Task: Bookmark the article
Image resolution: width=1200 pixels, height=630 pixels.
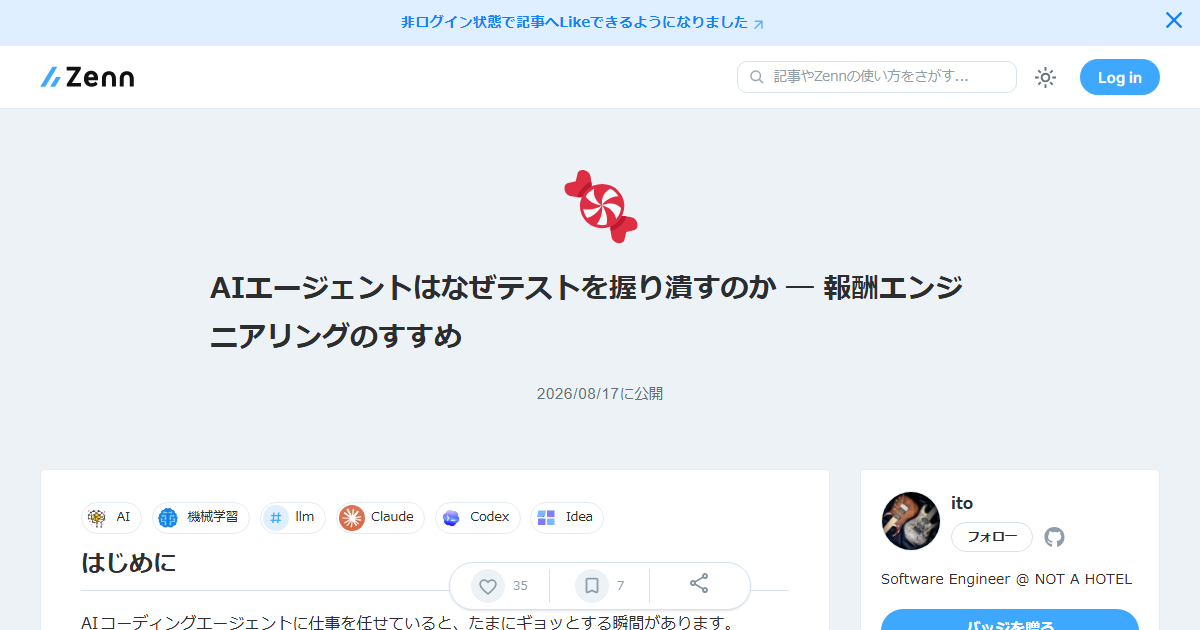Action: [x=592, y=586]
